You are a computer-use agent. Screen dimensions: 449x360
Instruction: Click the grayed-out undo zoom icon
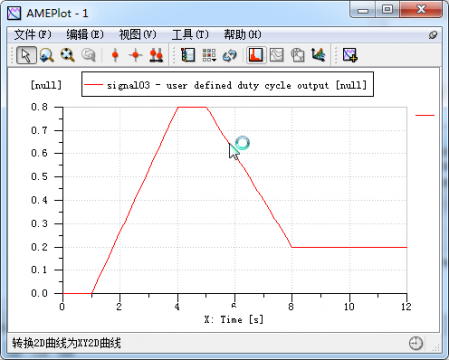88,55
